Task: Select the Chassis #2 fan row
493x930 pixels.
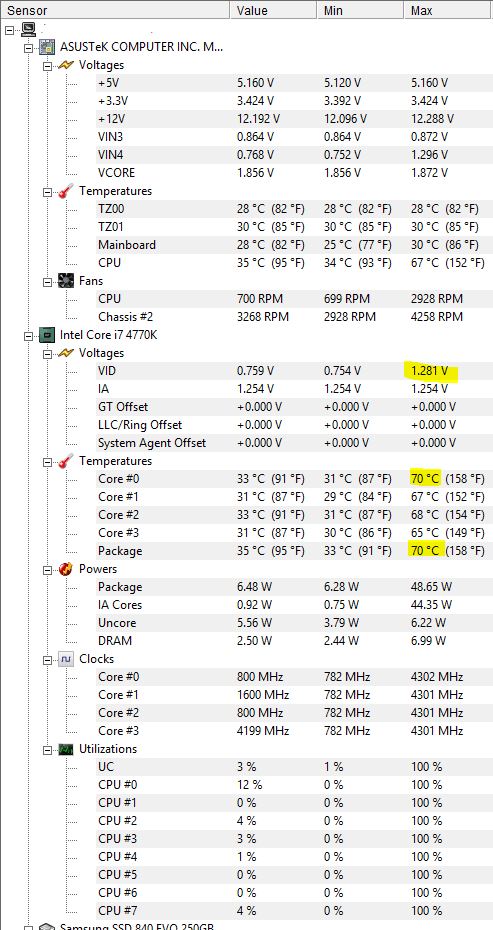Action: (279, 317)
